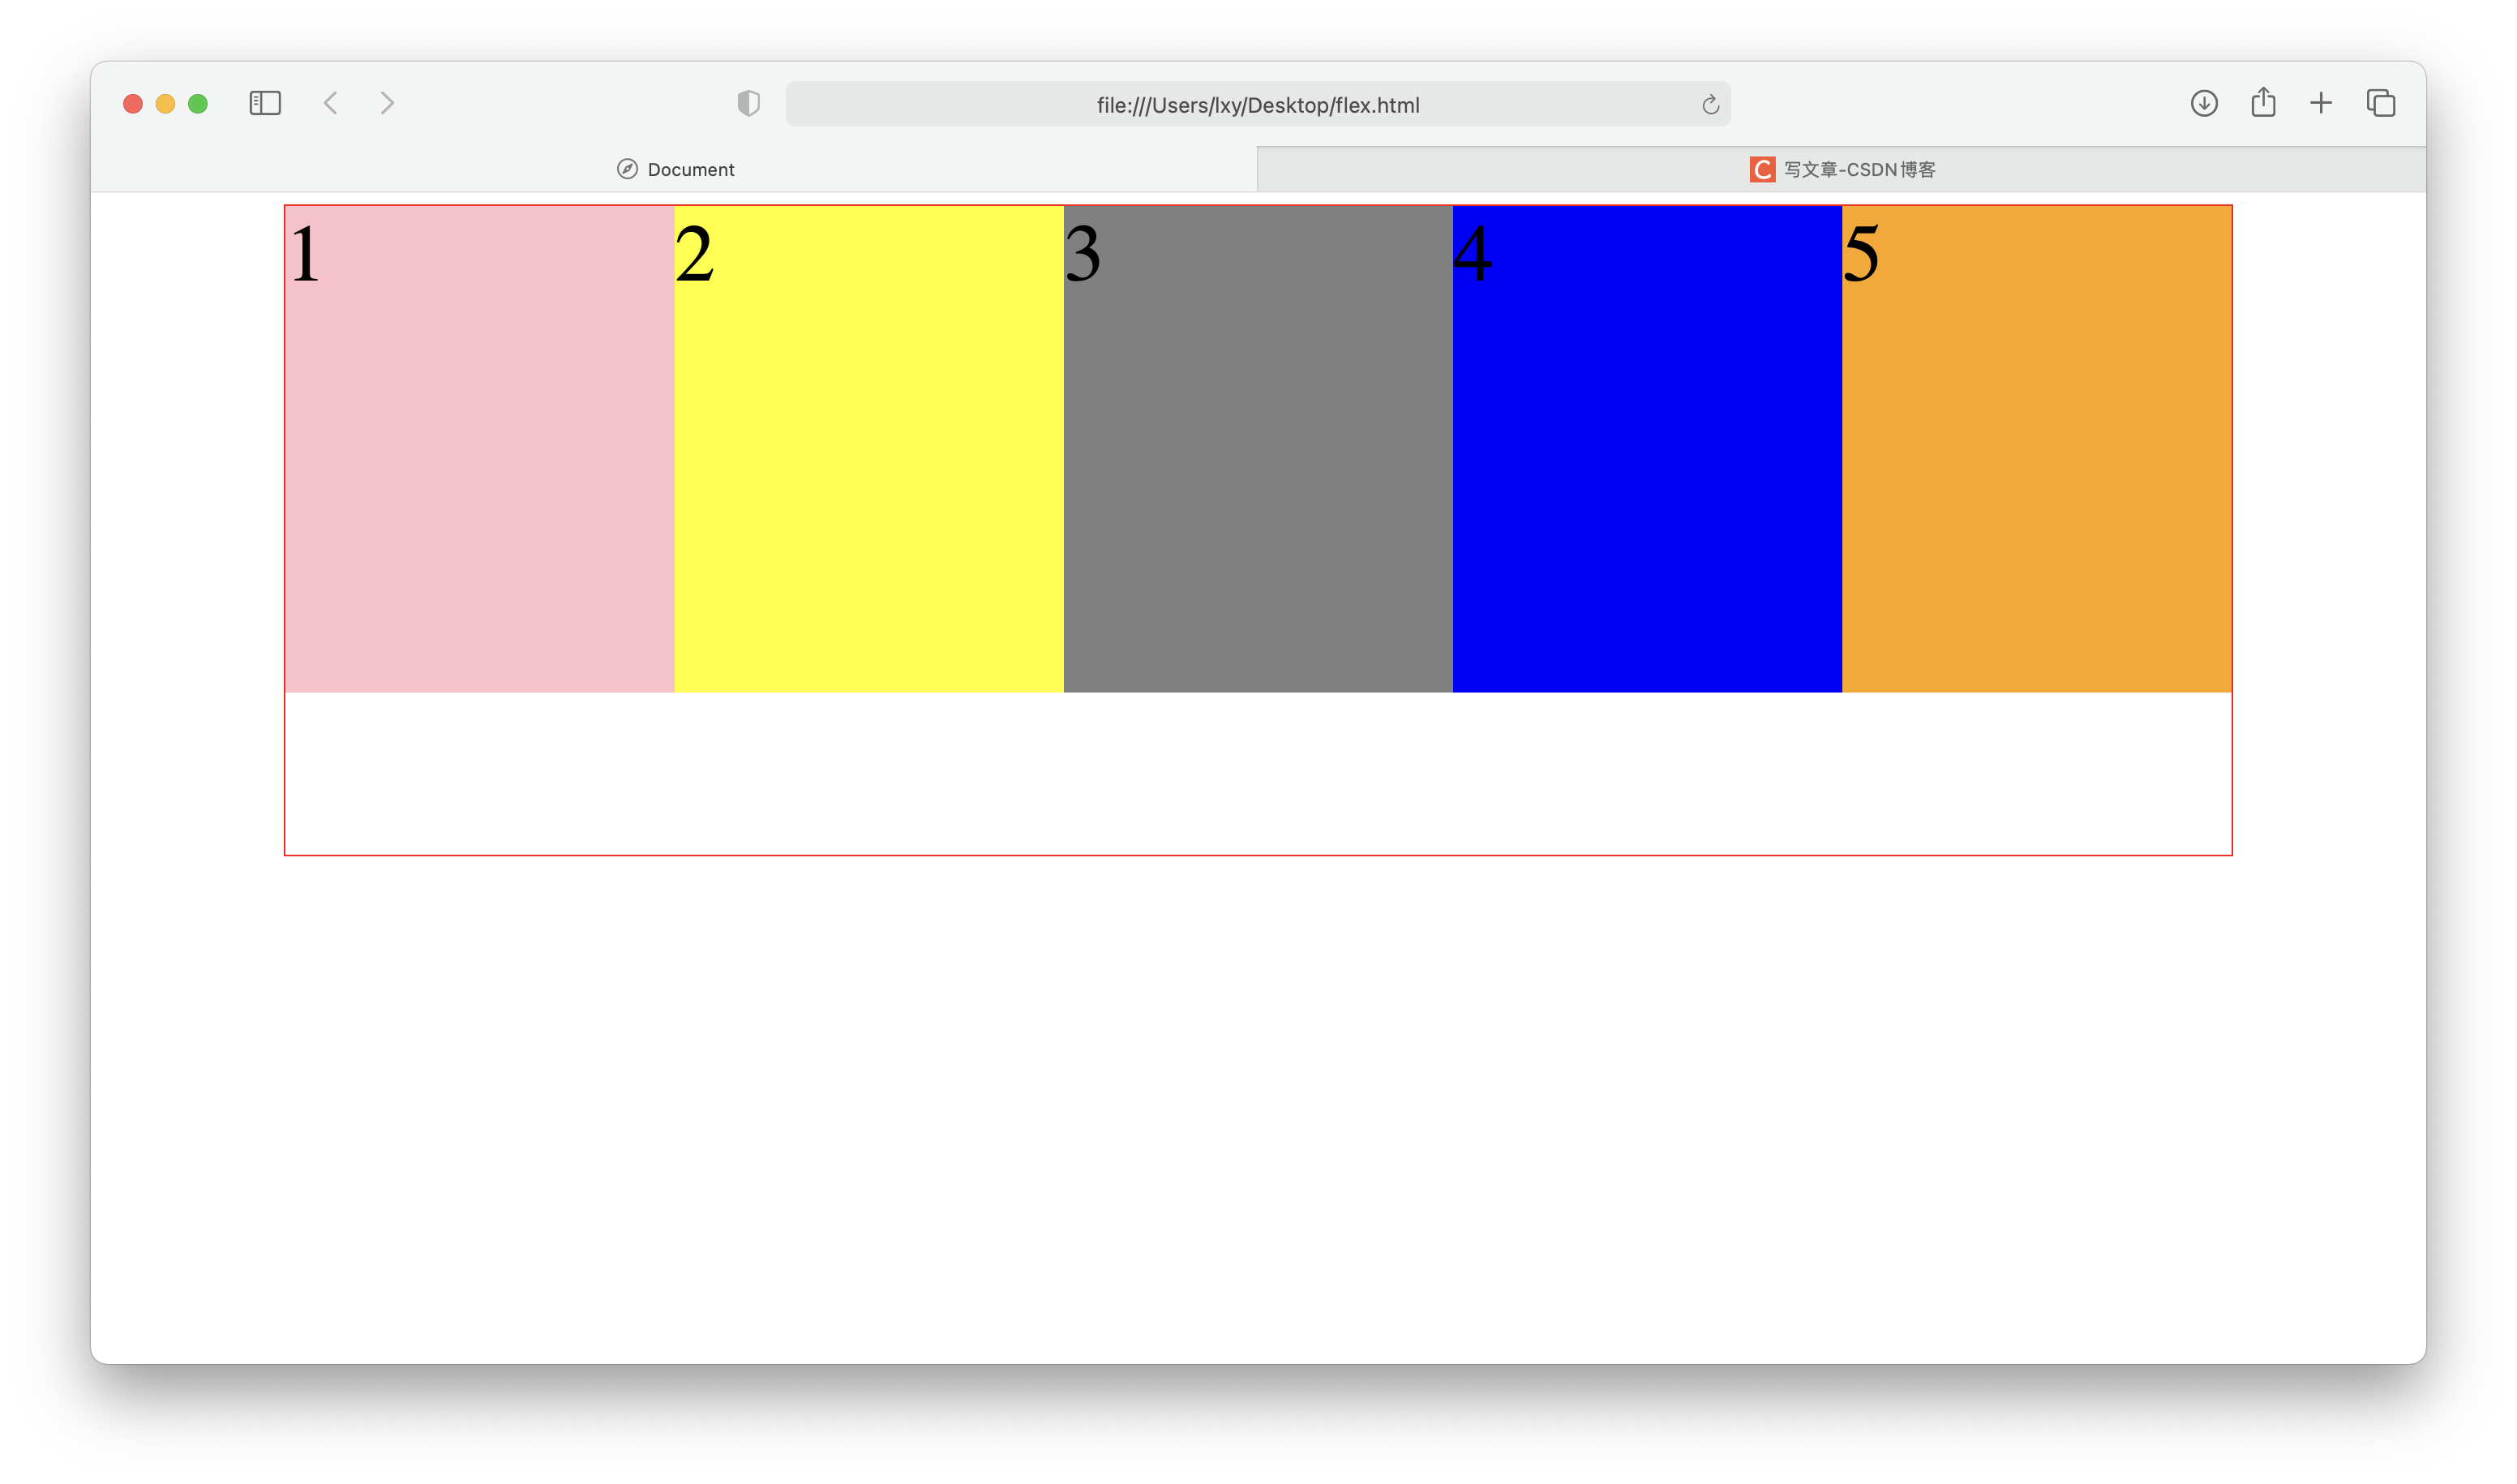Switch to the 写文章-CSDN博客 tab

pos(1842,169)
